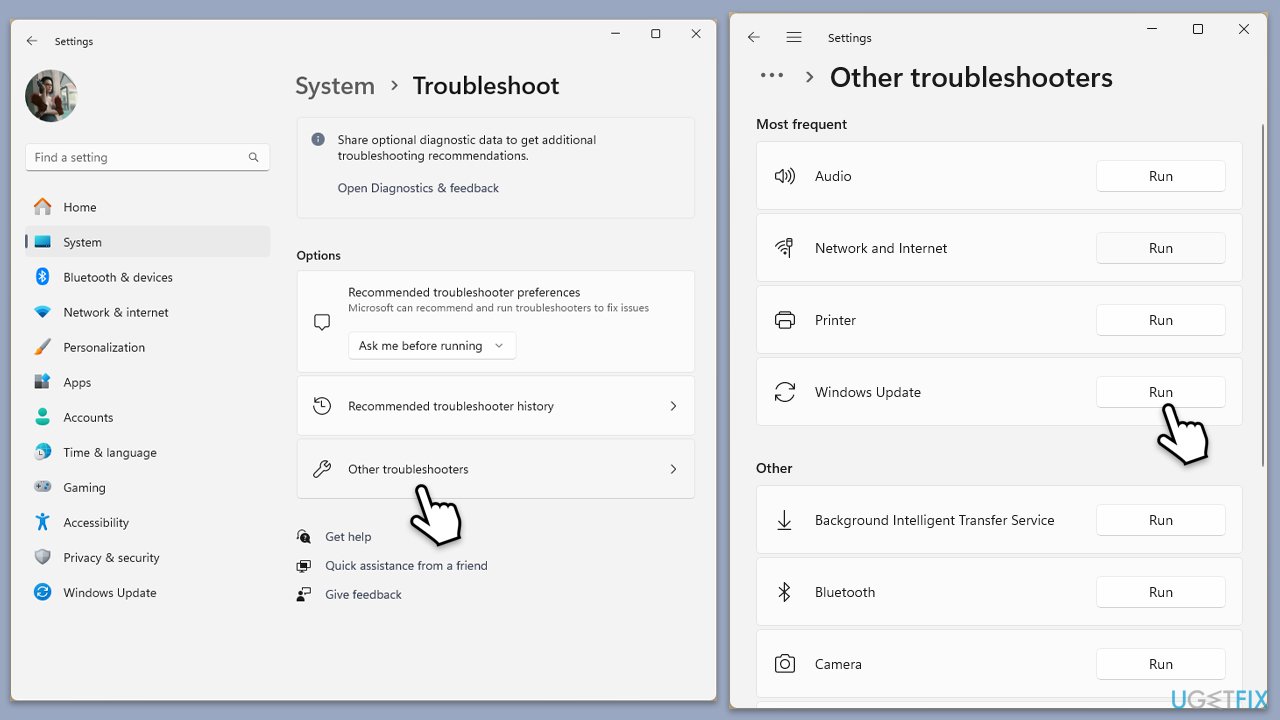Click the Recommended troubleshooter preferences text
The height and width of the screenshot is (720, 1280).
pyautogui.click(x=464, y=292)
